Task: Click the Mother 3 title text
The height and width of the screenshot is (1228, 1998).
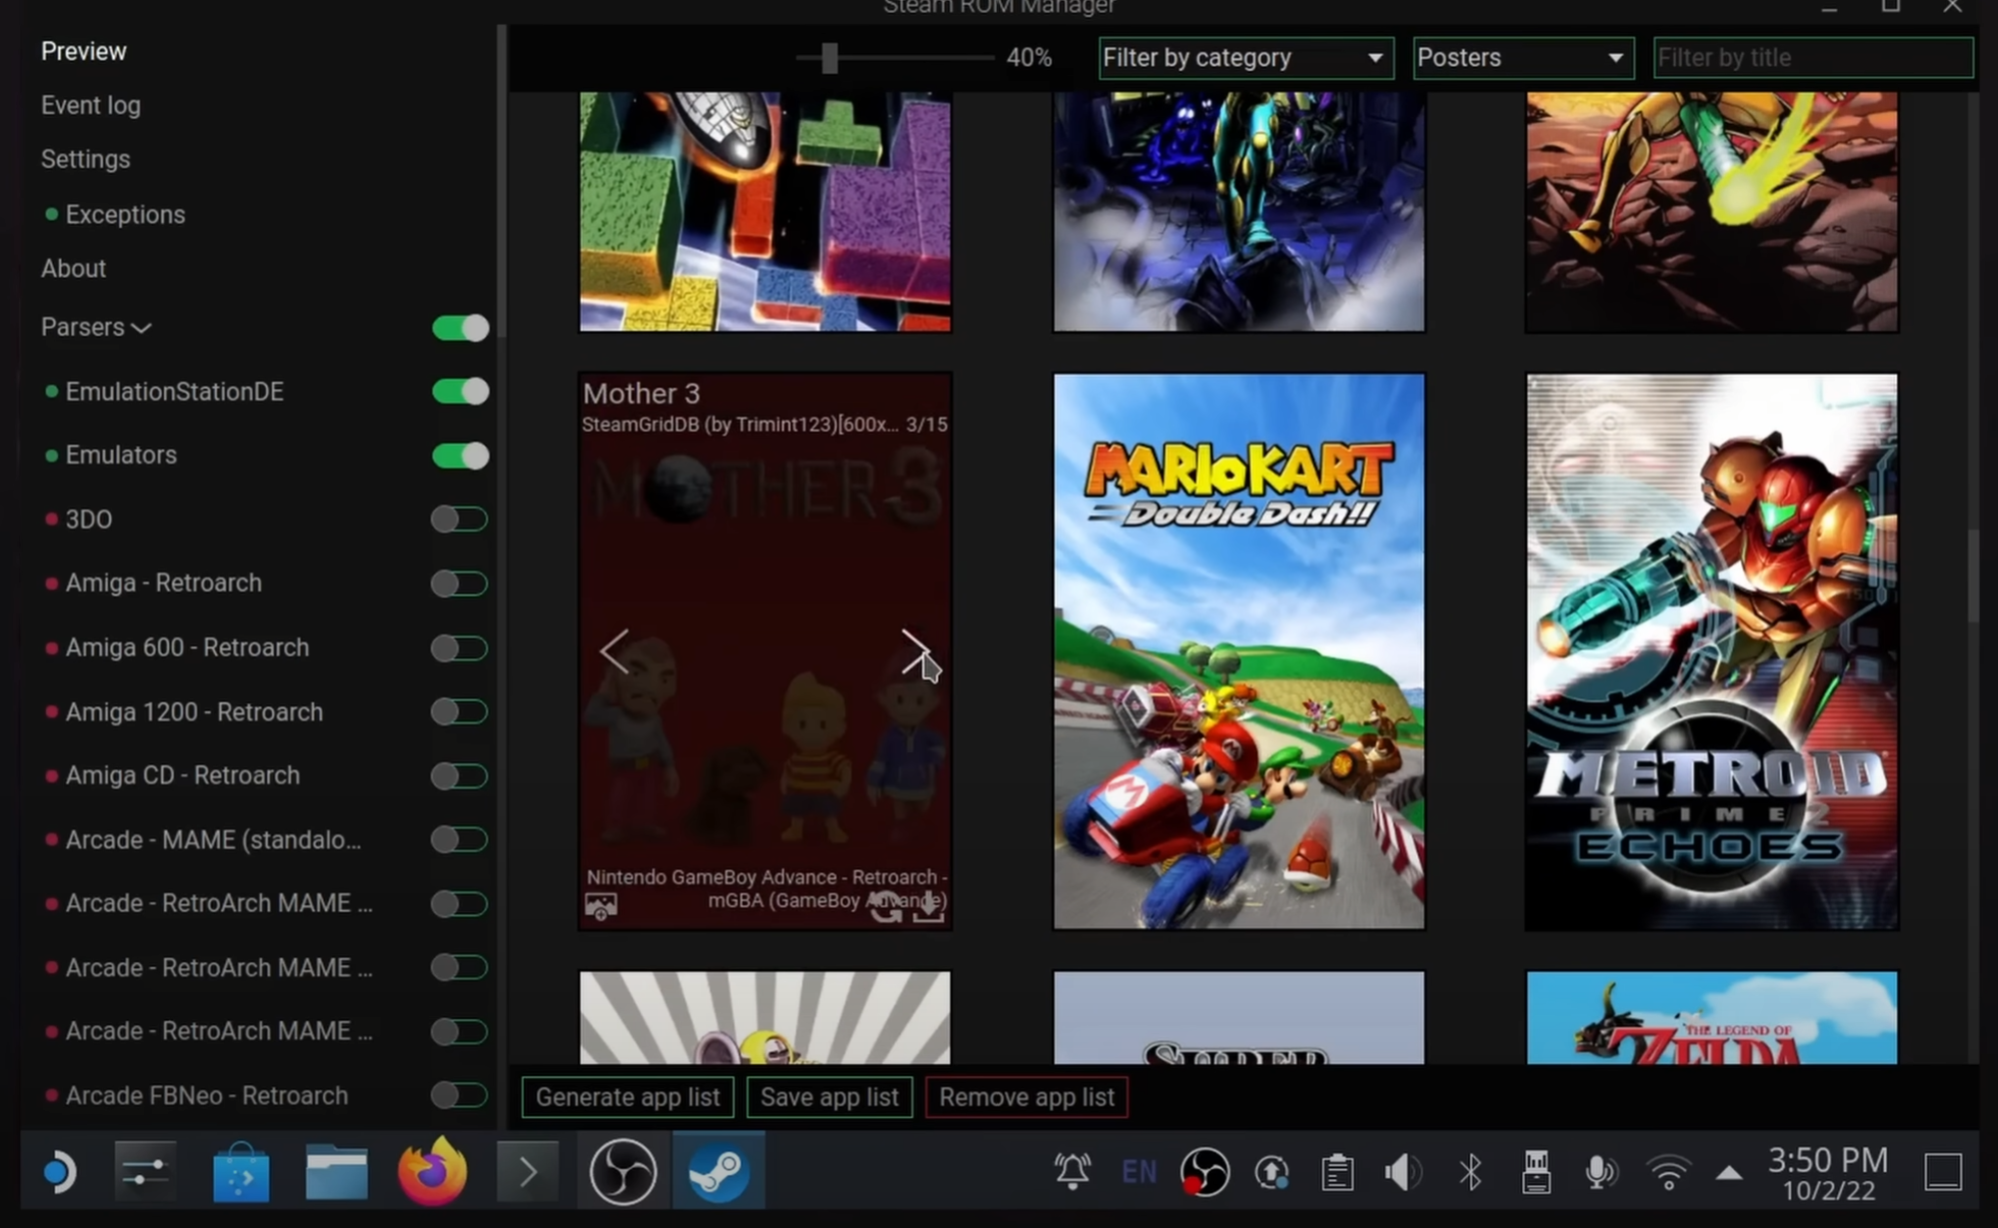Action: tap(641, 393)
